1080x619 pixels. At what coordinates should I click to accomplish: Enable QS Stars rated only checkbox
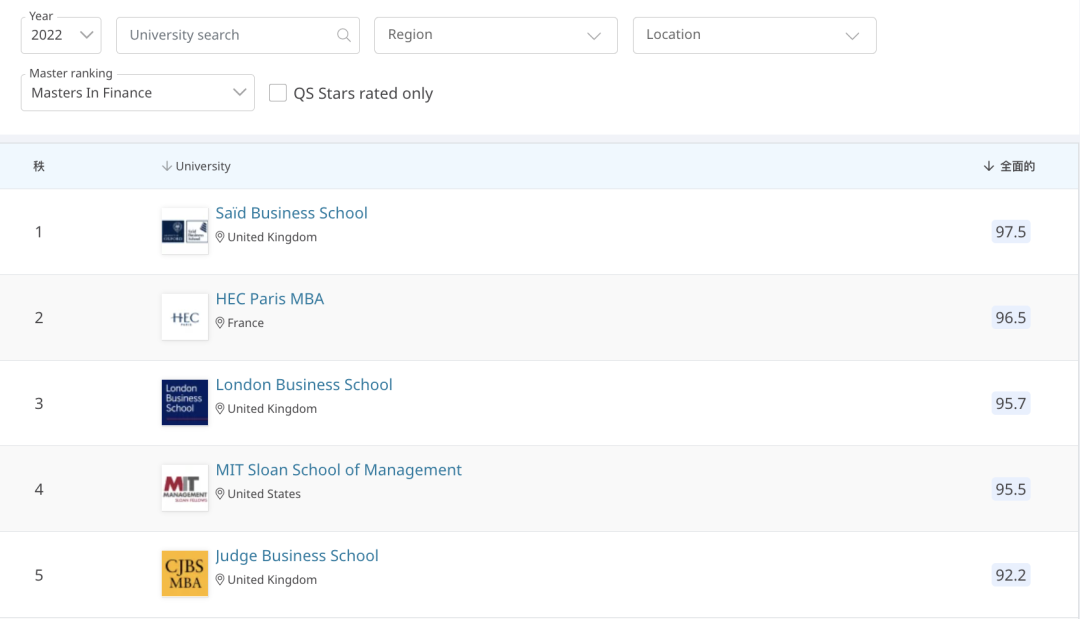(278, 93)
